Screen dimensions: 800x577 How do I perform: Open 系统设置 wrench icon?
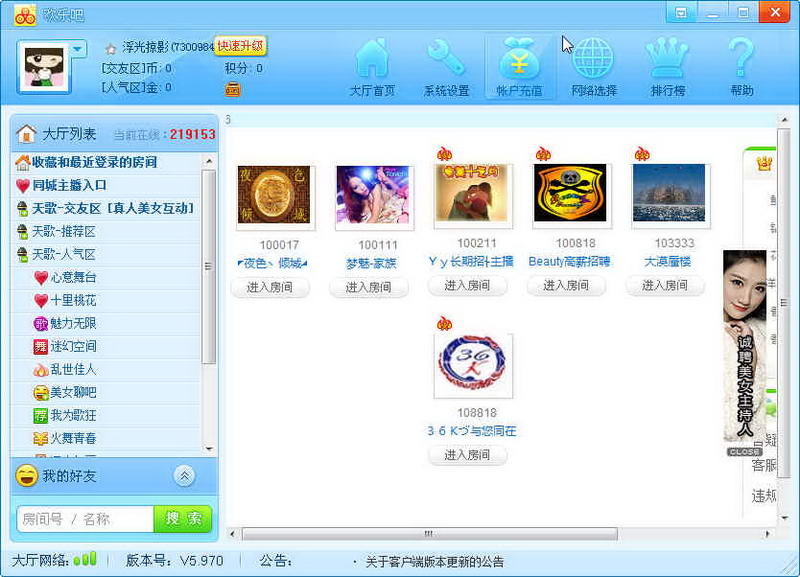point(446,60)
